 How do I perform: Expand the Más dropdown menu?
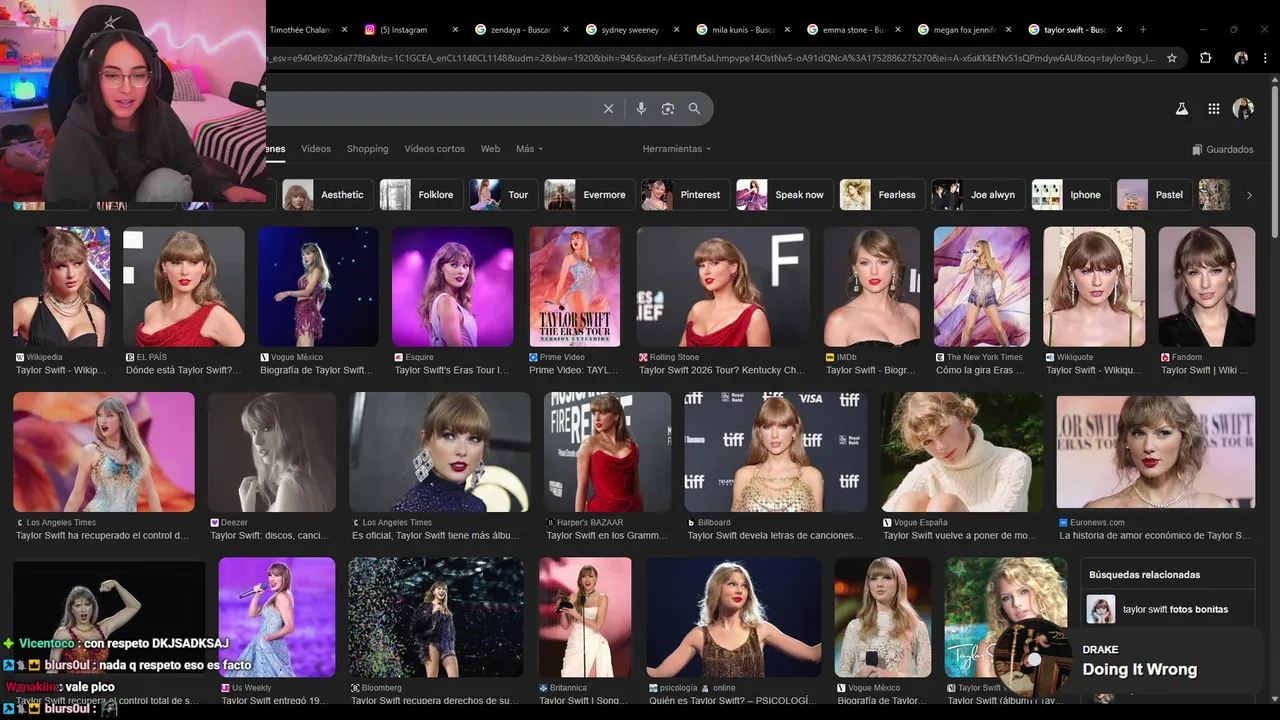point(529,149)
